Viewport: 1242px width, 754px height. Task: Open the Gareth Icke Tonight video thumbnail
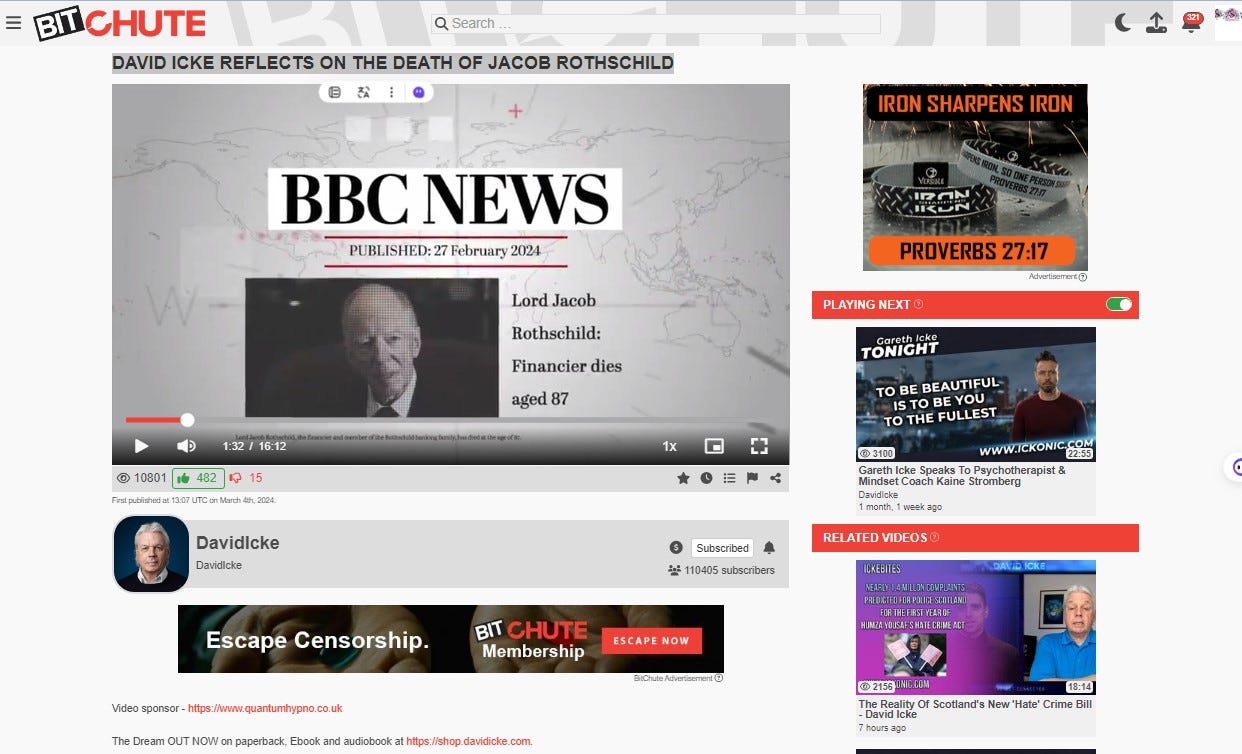tap(976, 394)
